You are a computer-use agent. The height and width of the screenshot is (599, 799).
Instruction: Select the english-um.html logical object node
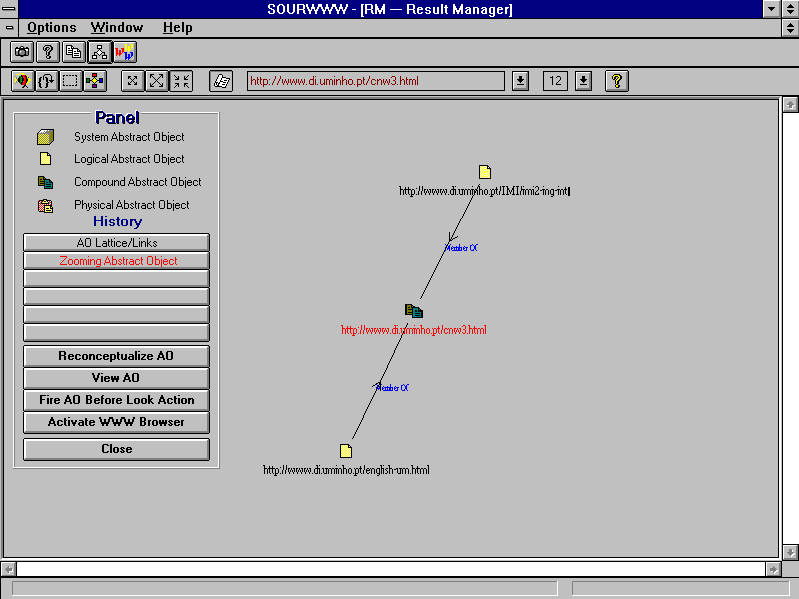click(x=346, y=451)
